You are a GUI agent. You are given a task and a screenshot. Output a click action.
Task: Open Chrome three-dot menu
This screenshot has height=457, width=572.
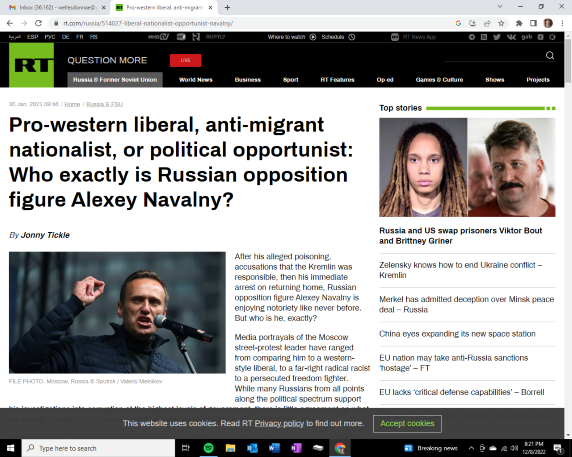(x=562, y=23)
